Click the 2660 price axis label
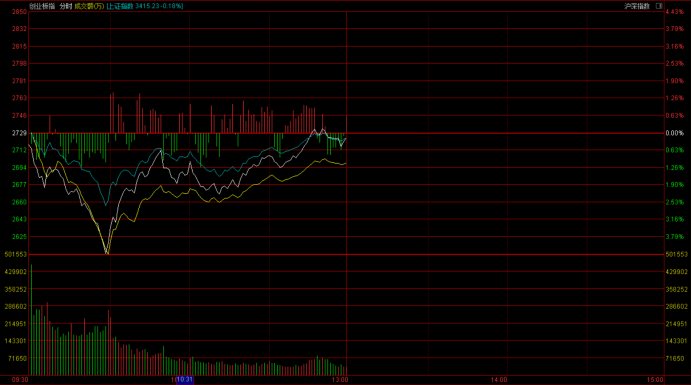The height and width of the screenshot is (385, 692). (x=19, y=202)
